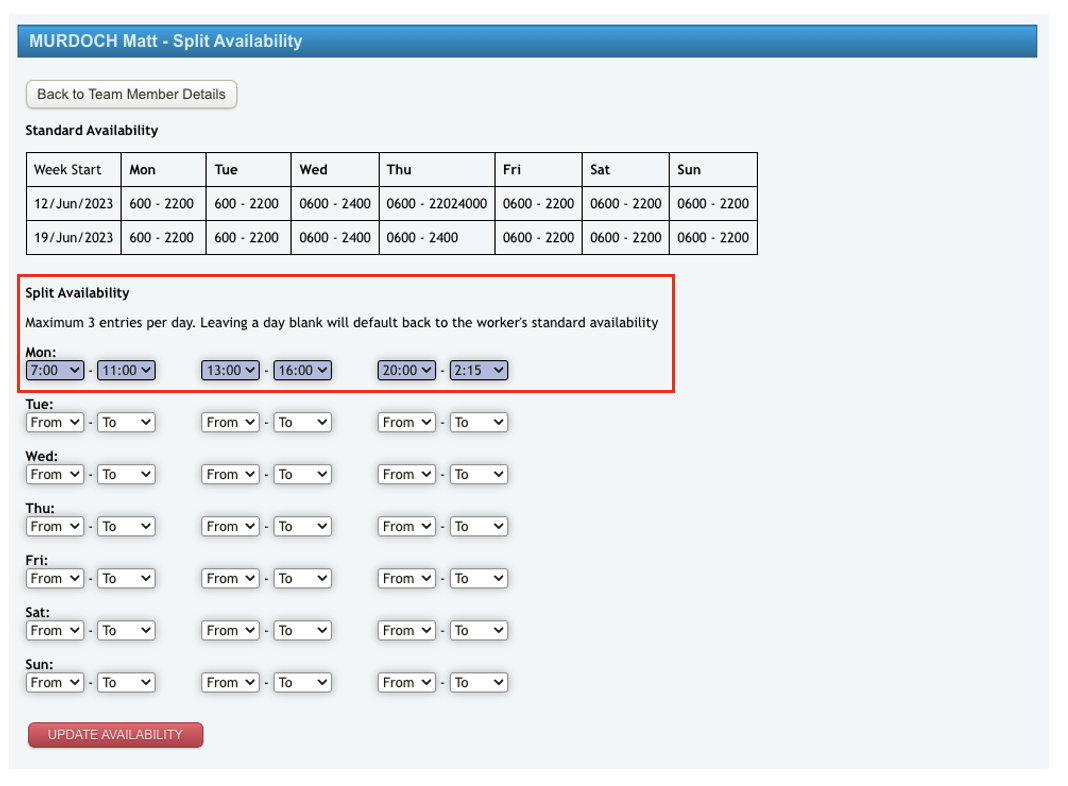Click the Week Start column header
The image size is (1068, 786).
point(74,170)
